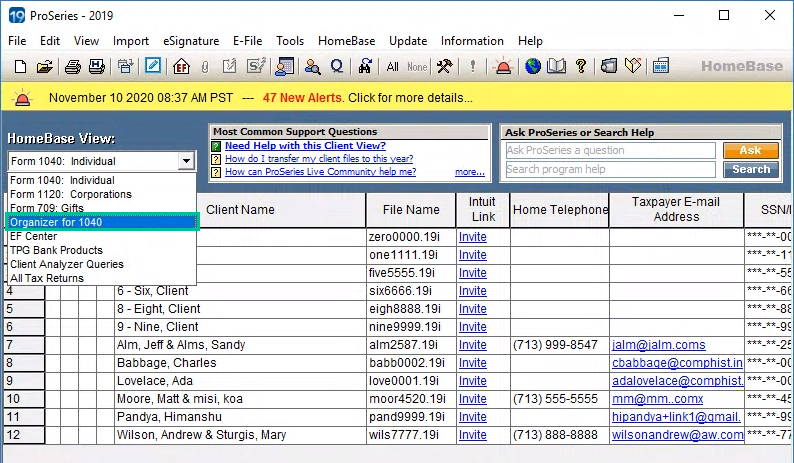Click the 'Ask ProSeries a question' field
This screenshot has width=794, height=463.
pos(610,150)
